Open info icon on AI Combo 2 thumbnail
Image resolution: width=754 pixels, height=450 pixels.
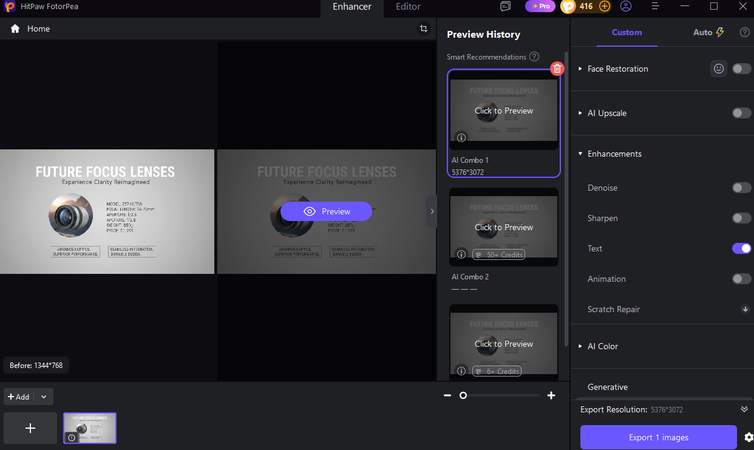(x=461, y=254)
